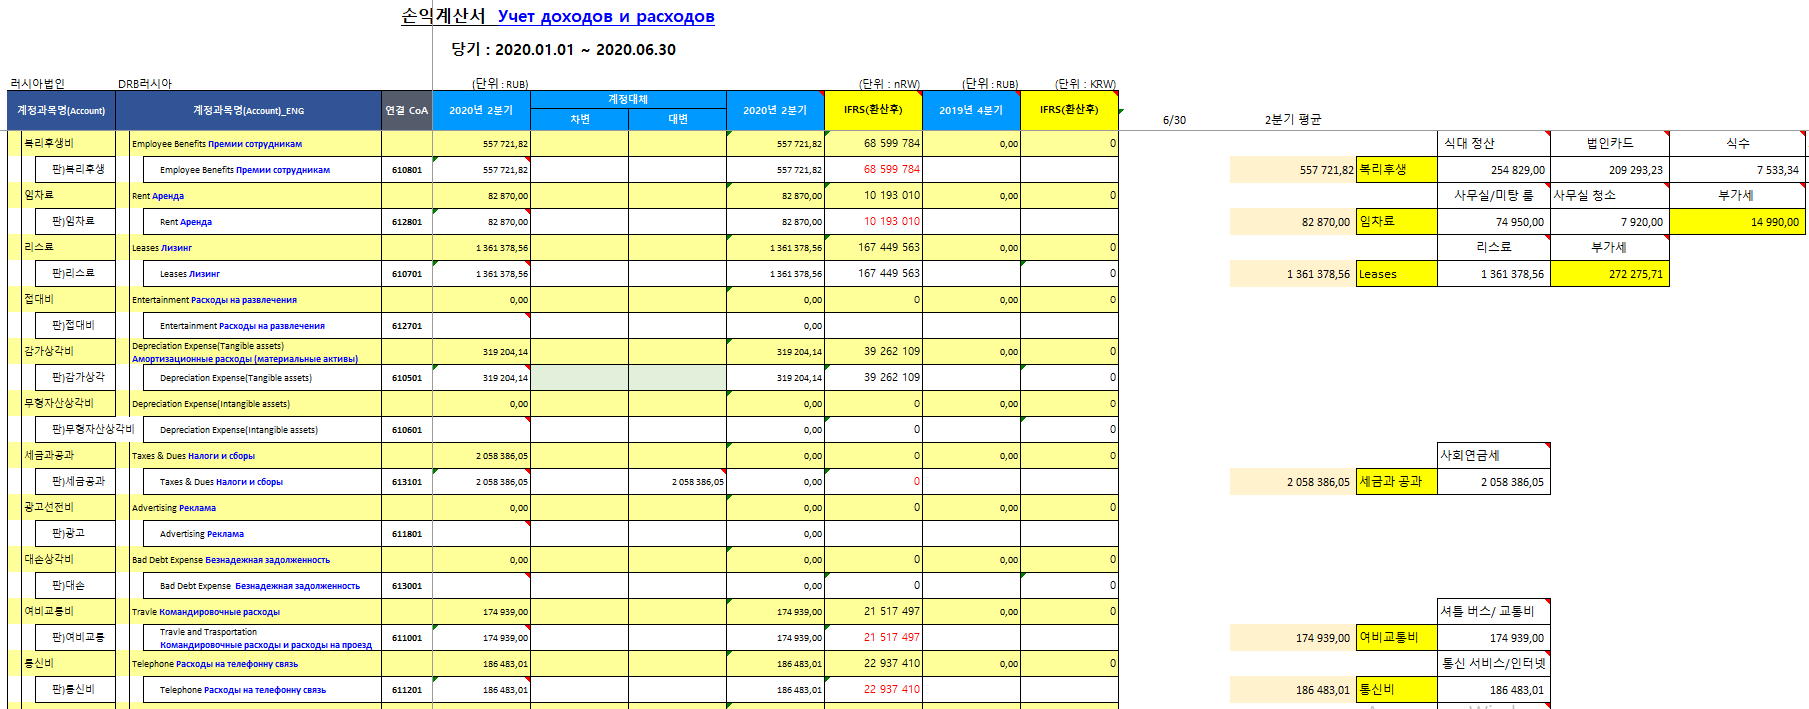Select the yellow "Leases" label cell
Screen dimensions: 1809x709
click(x=1396, y=274)
